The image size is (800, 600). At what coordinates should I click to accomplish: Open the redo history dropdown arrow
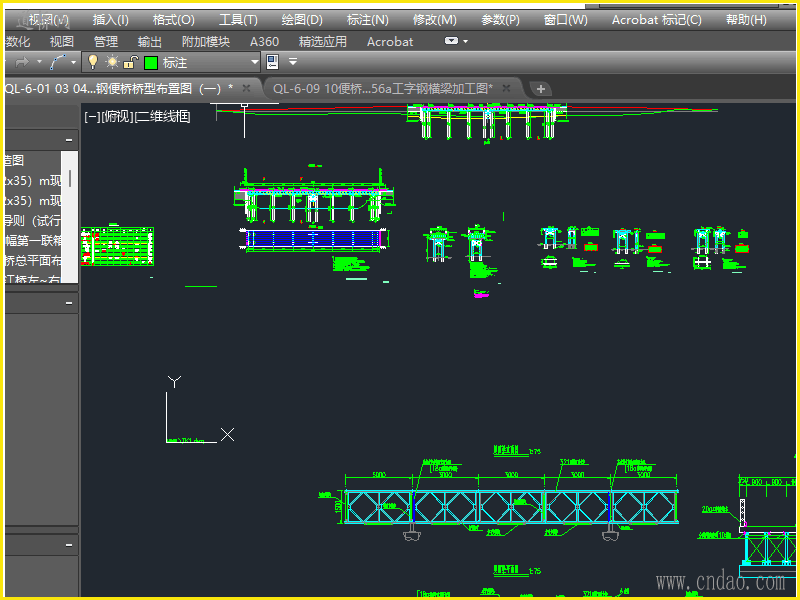(x=39, y=62)
